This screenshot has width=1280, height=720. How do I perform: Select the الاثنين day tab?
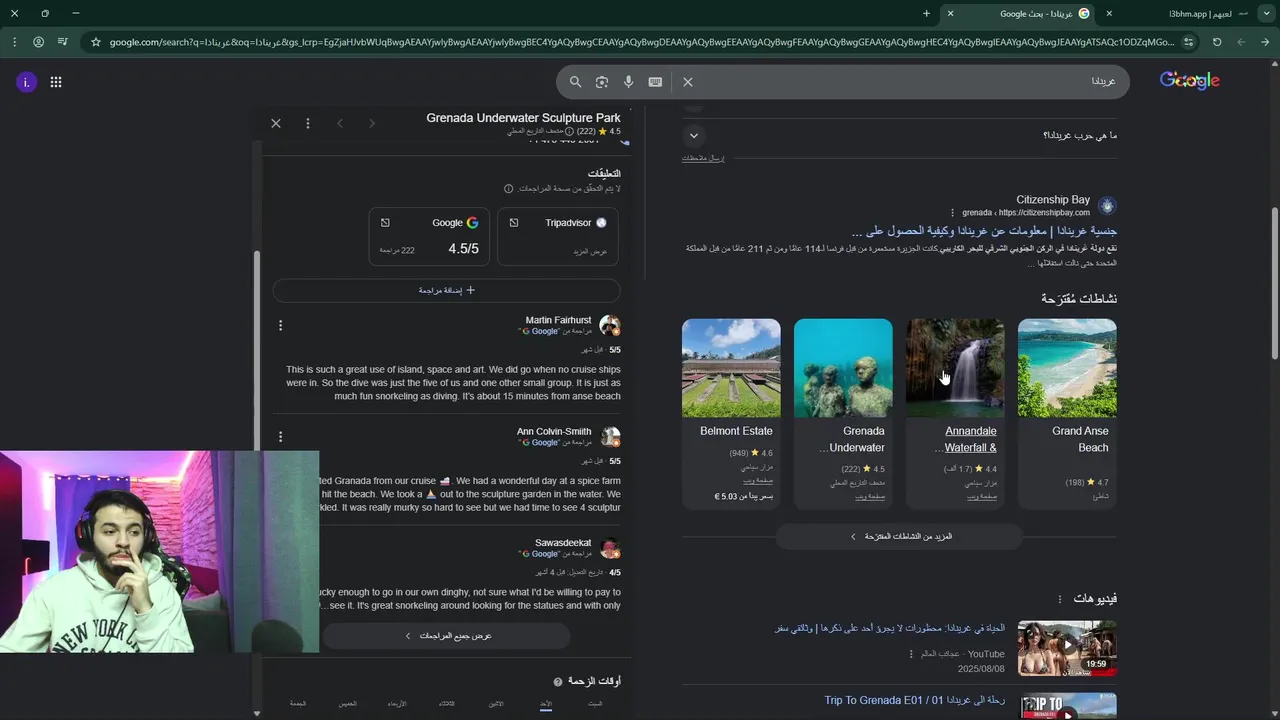(x=496, y=704)
